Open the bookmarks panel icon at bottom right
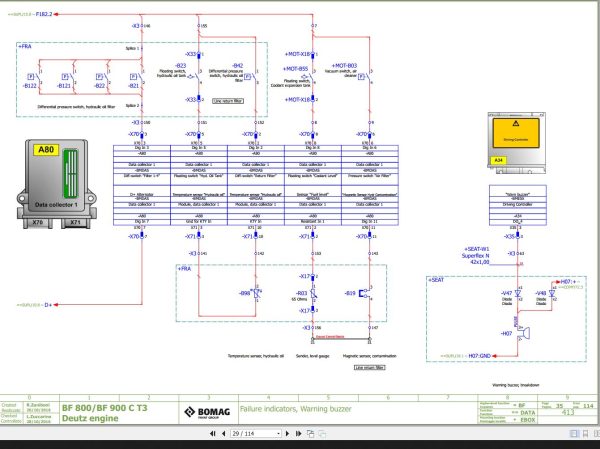Image resolution: width=600 pixels, height=449 pixels. pyautogui.click(x=585, y=434)
